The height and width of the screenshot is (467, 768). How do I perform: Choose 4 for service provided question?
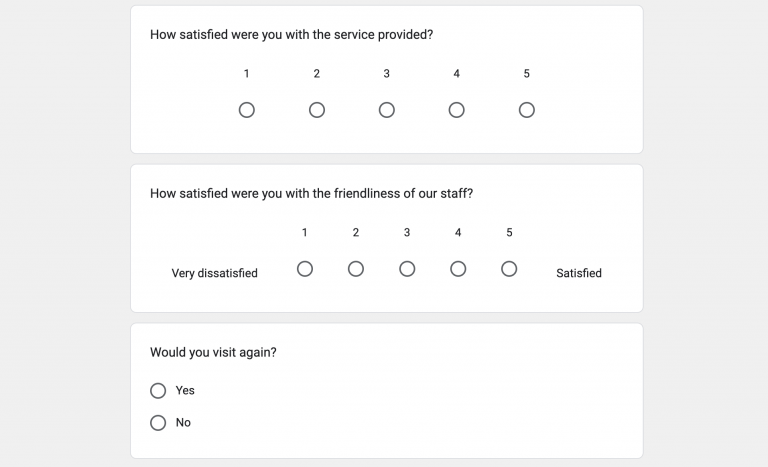click(x=457, y=110)
